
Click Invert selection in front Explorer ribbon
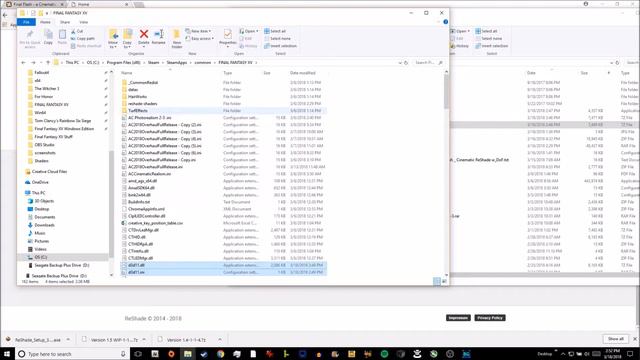coord(280,46)
